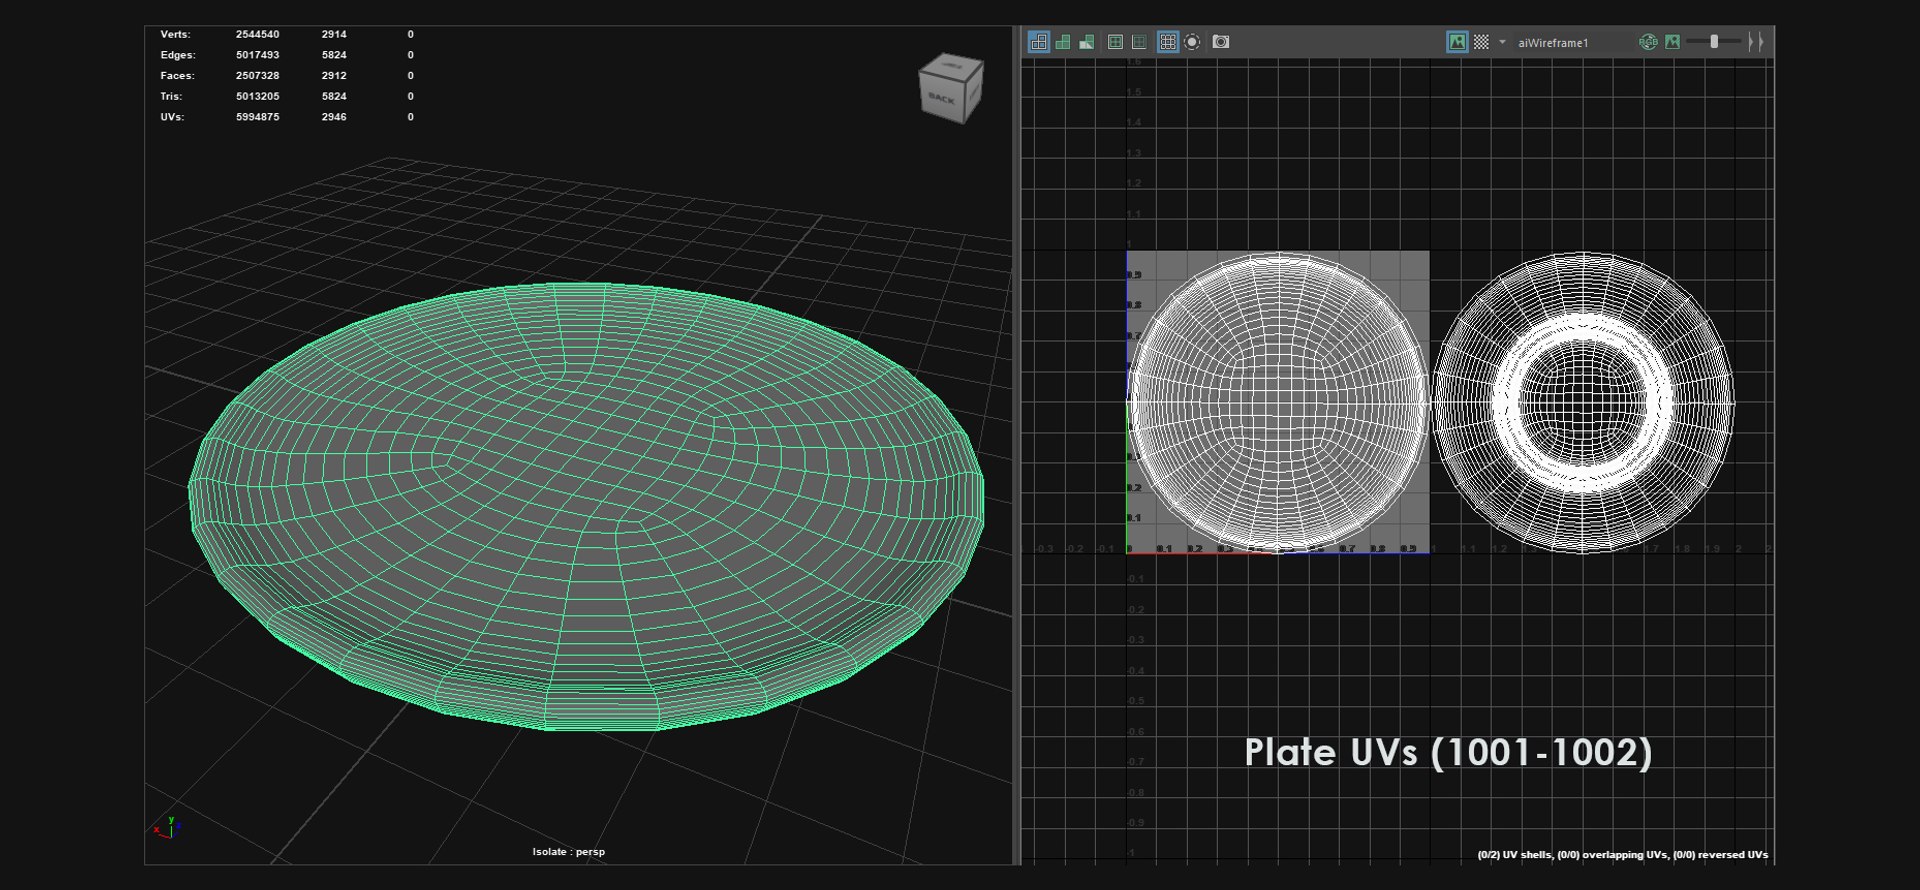
Task: Click the 'Isolate : persp' viewport label
Action: (x=568, y=852)
